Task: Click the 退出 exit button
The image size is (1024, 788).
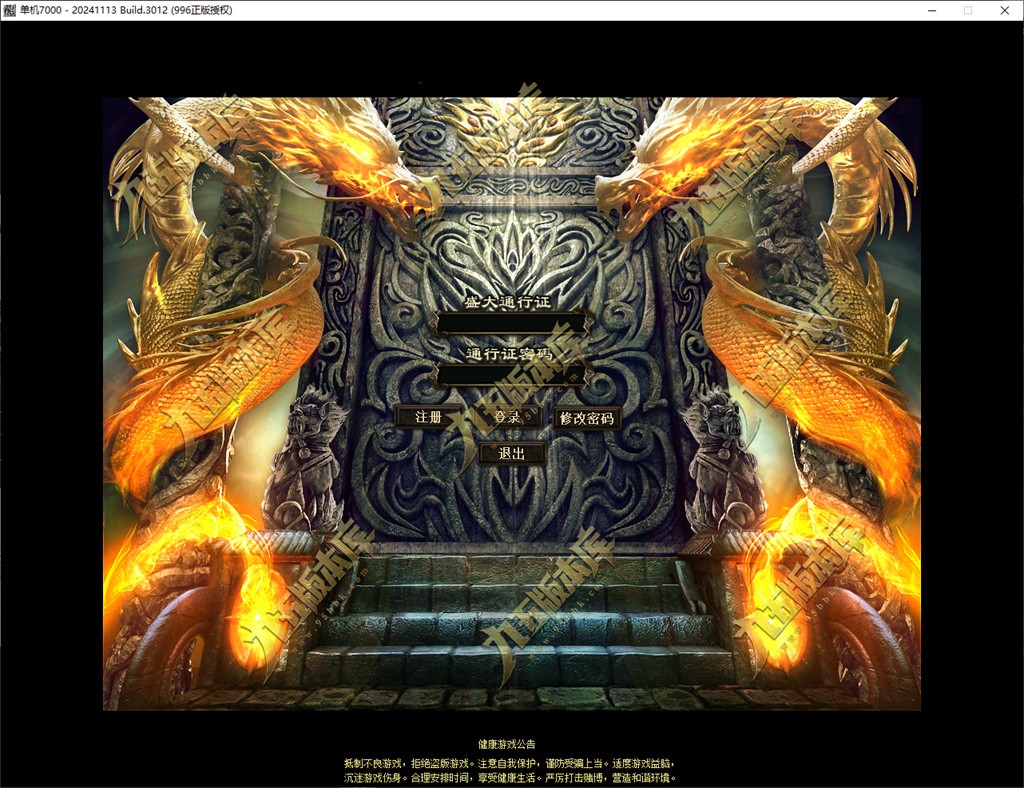Action: point(511,453)
